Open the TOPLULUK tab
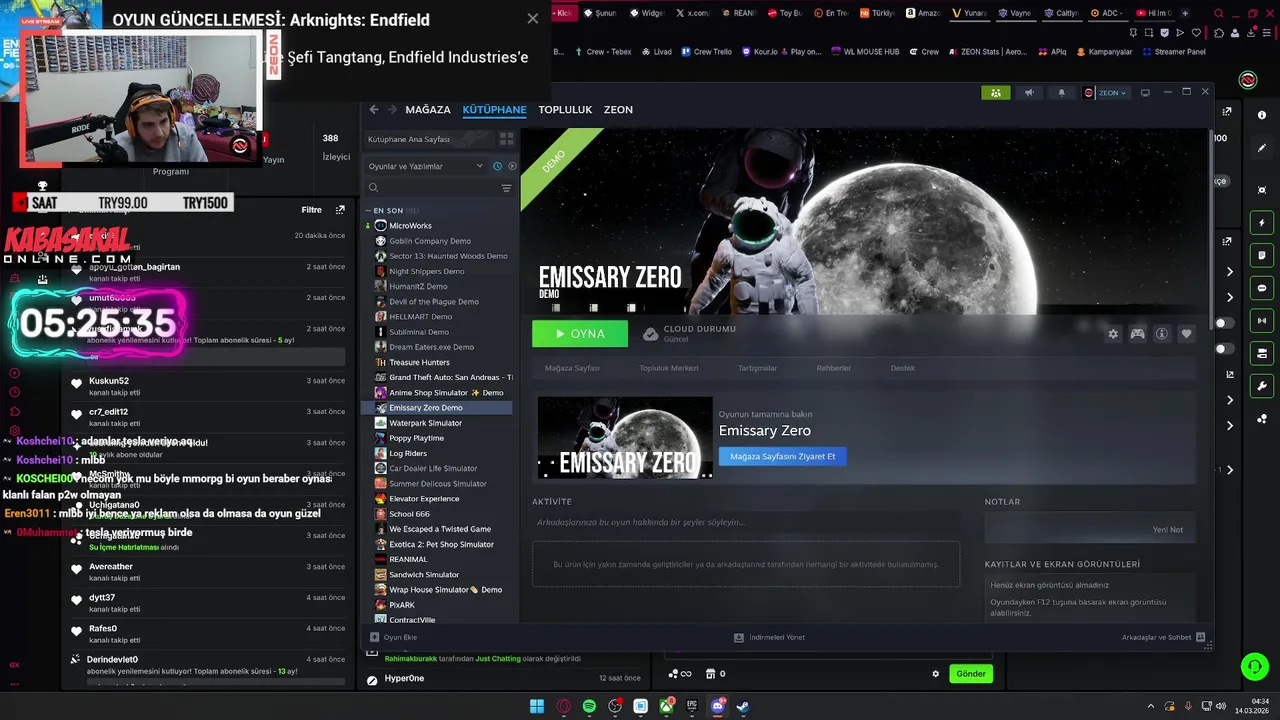The width and height of the screenshot is (1280, 720). (565, 109)
